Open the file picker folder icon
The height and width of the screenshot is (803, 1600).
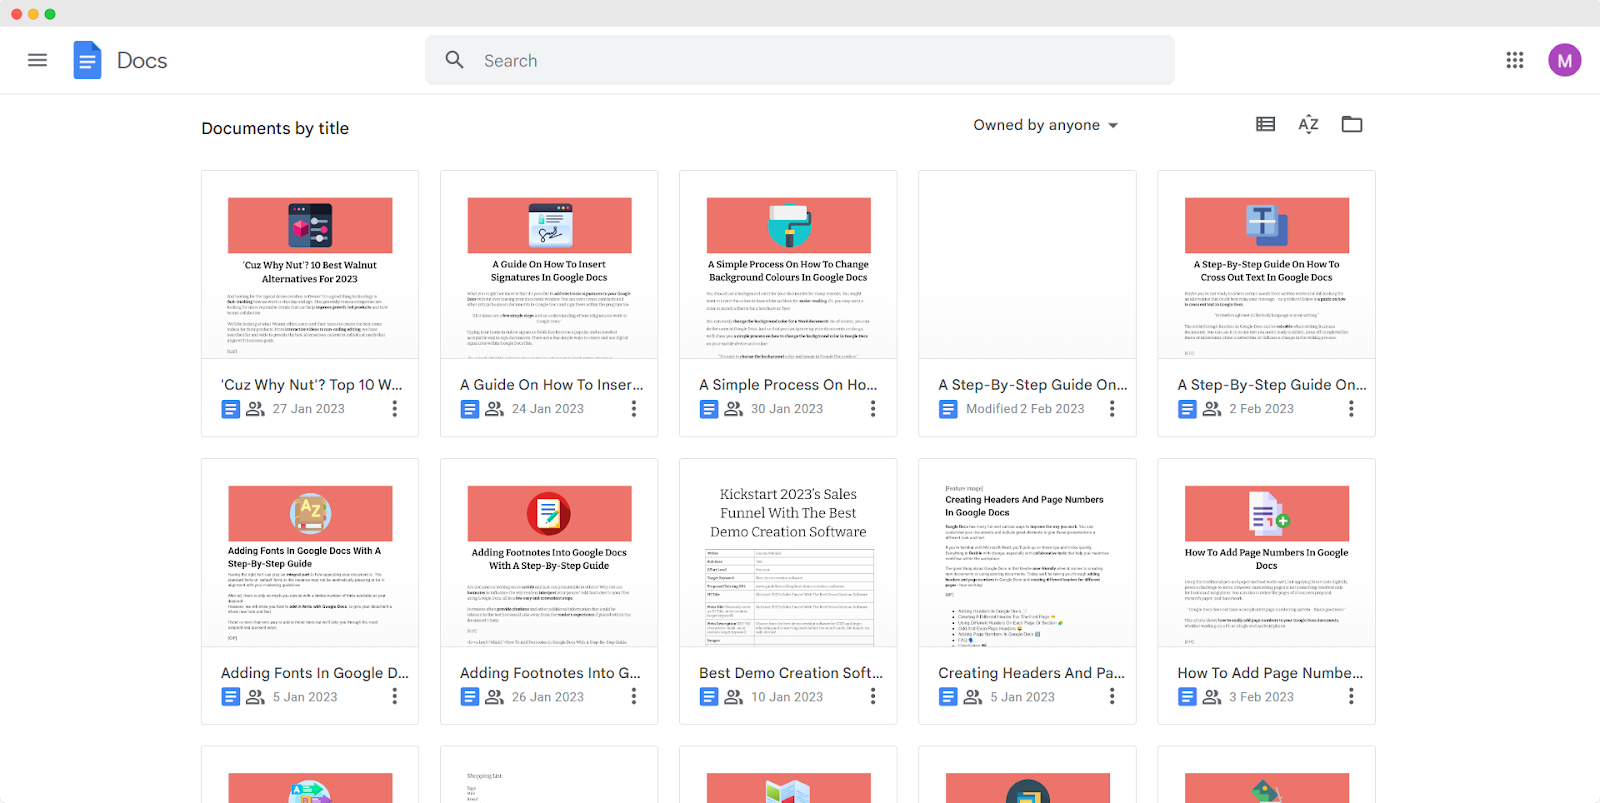(1352, 124)
